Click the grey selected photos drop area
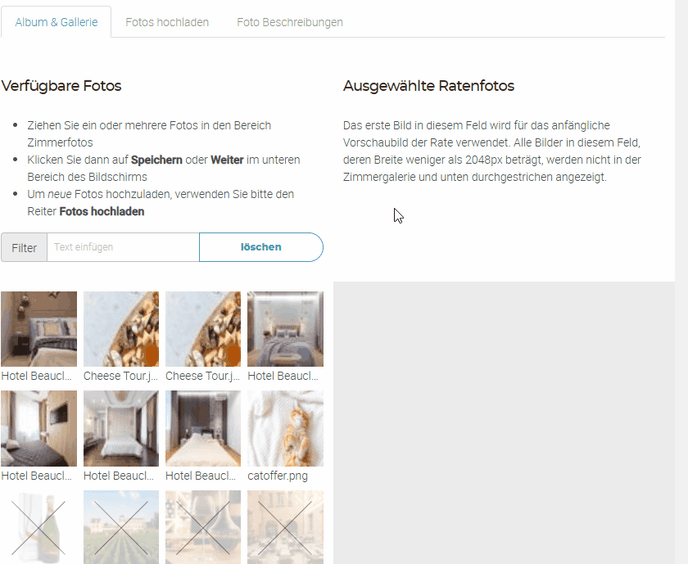The image size is (688, 564). pyautogui.click(x=504, y=423)
